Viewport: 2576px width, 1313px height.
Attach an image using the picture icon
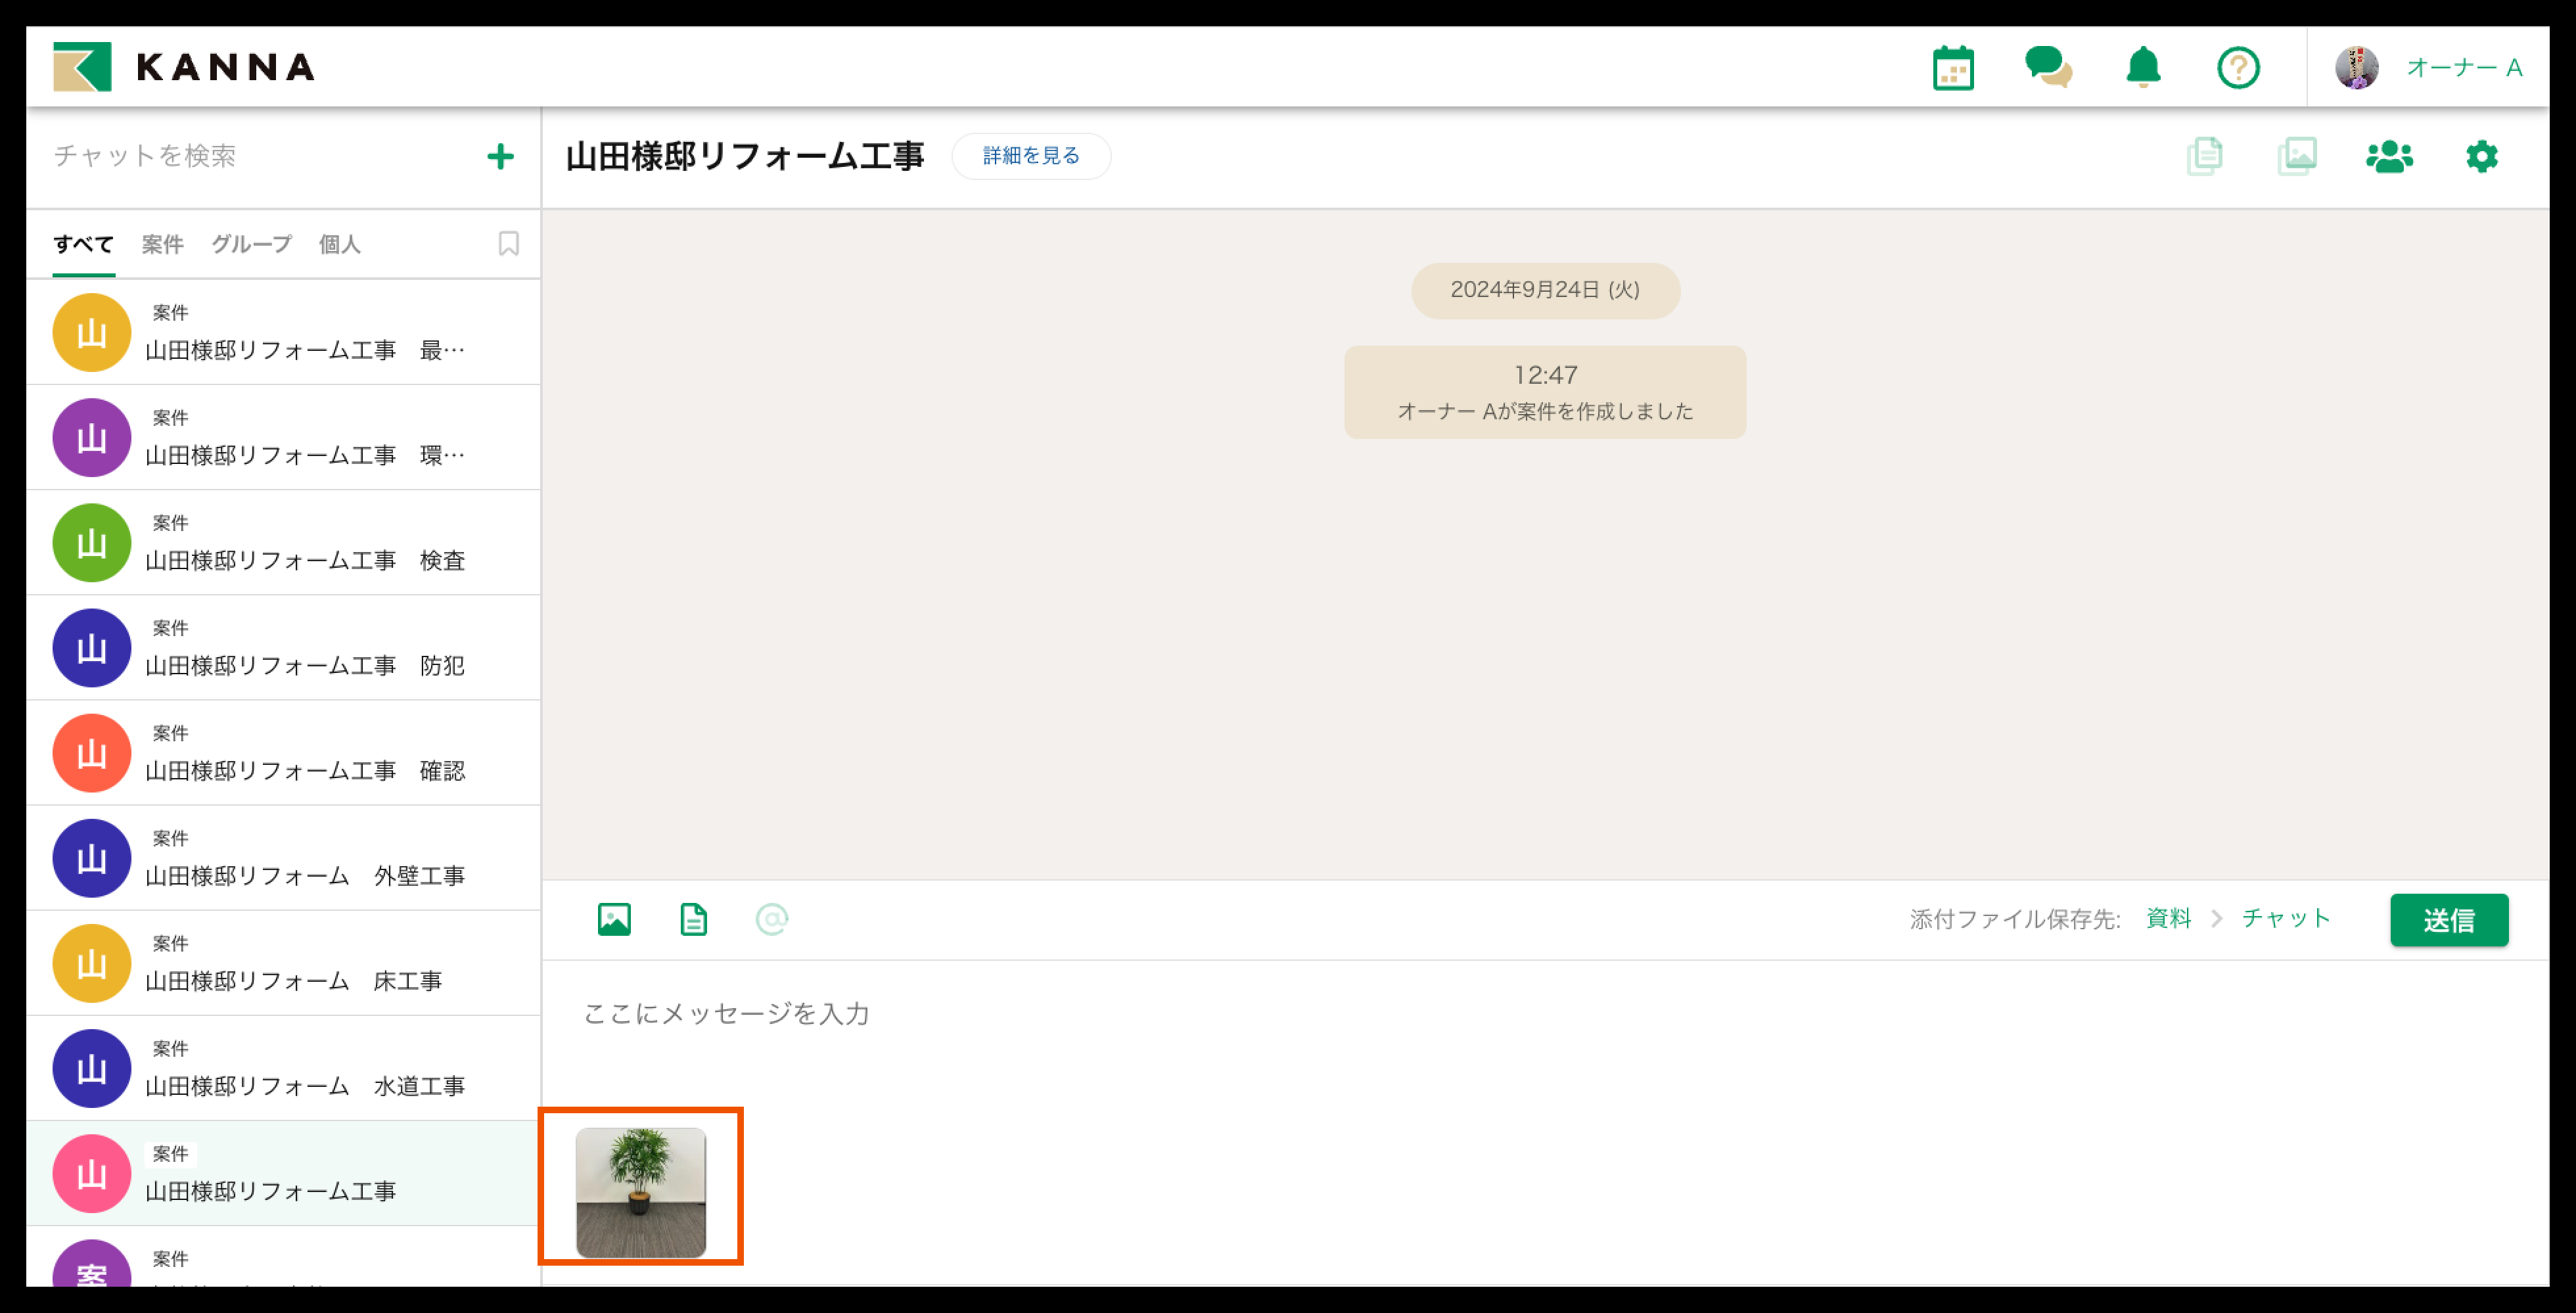614,919
